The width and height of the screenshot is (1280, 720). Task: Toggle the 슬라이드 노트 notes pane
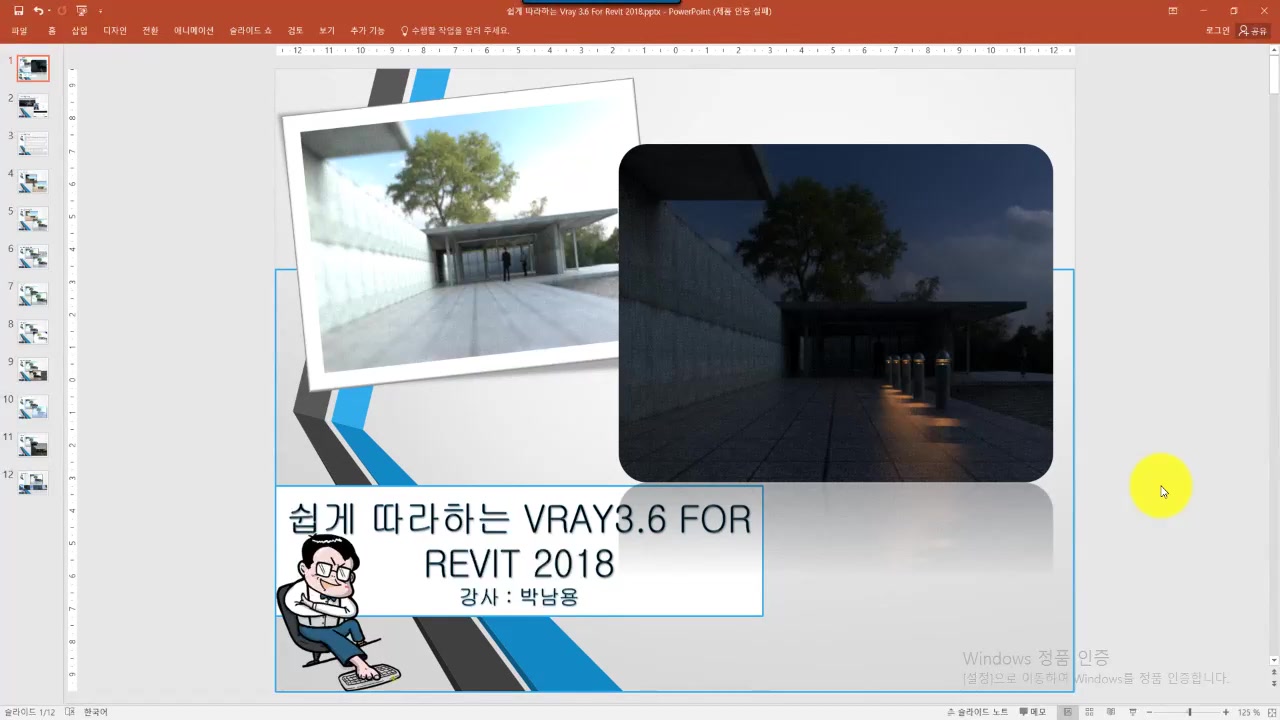[977, 712]
